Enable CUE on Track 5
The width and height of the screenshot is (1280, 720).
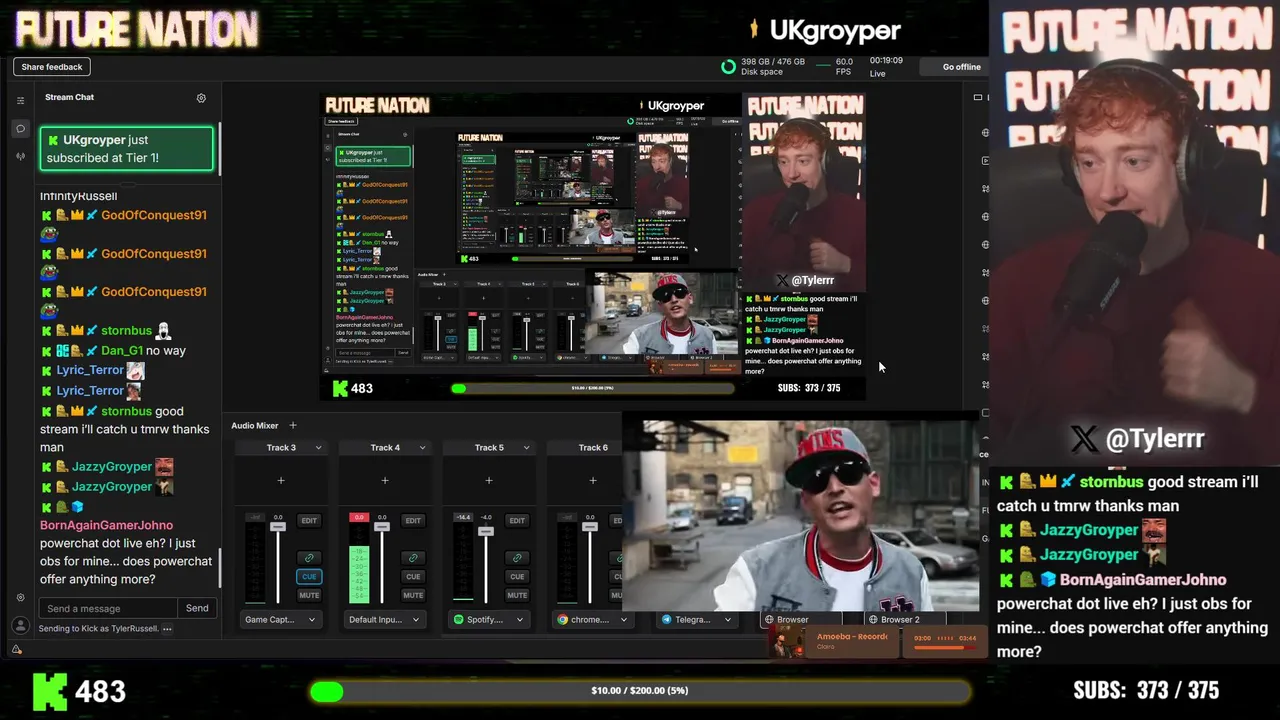(517, 576)
